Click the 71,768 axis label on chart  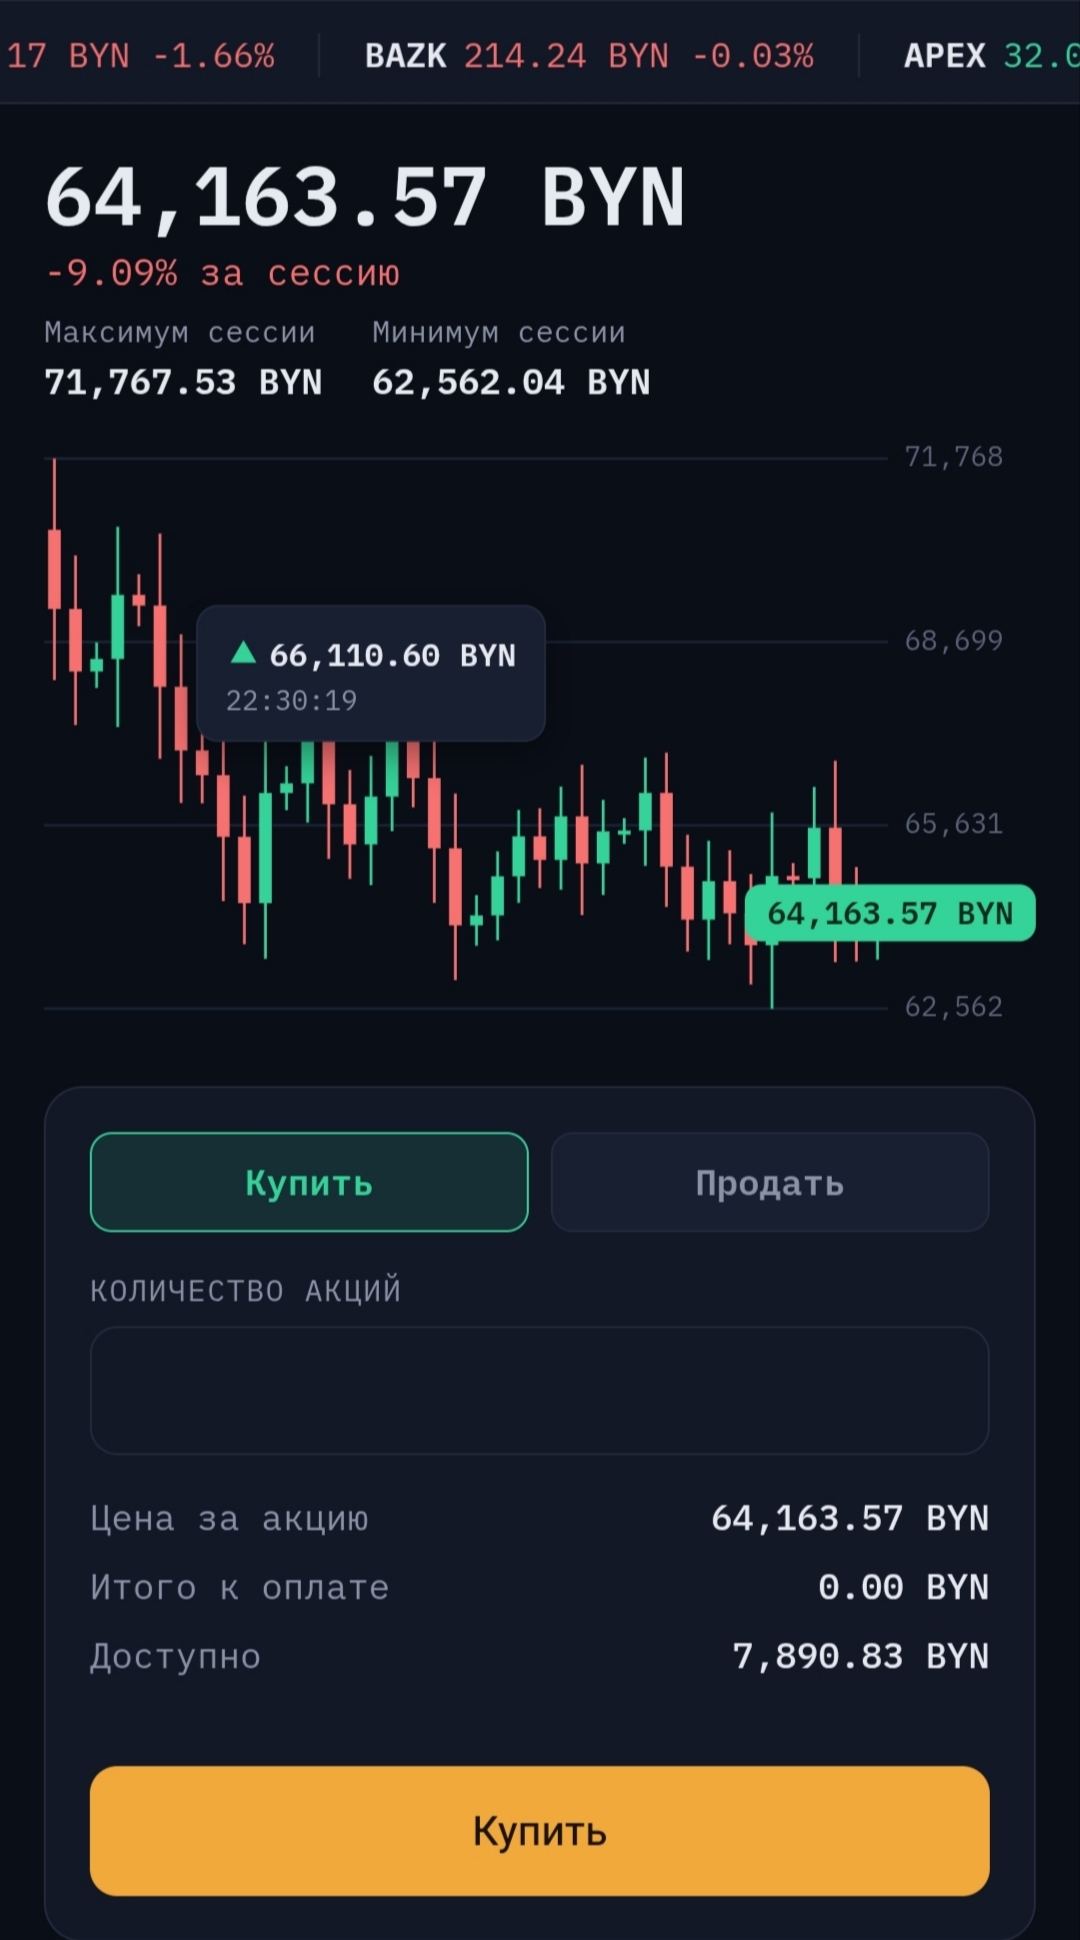pyautogui.click(x=953, y=457)
